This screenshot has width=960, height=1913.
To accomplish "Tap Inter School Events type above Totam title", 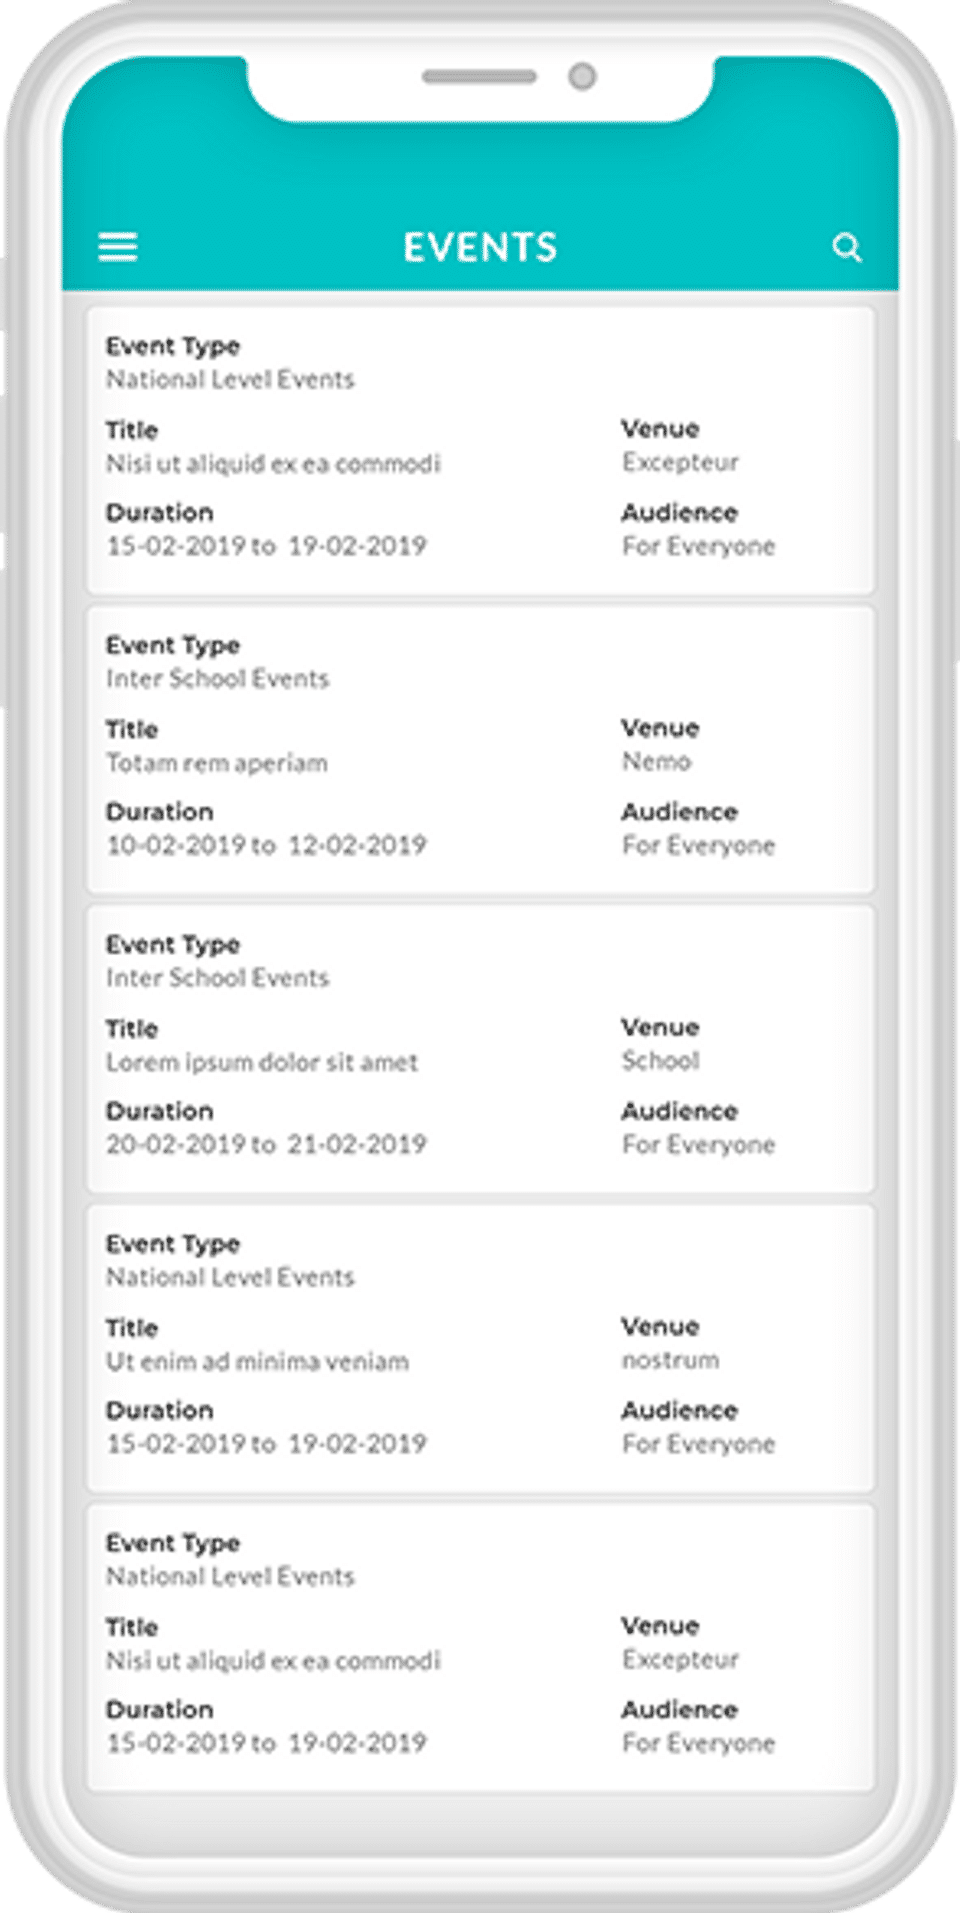I will [x=217, y=679].
